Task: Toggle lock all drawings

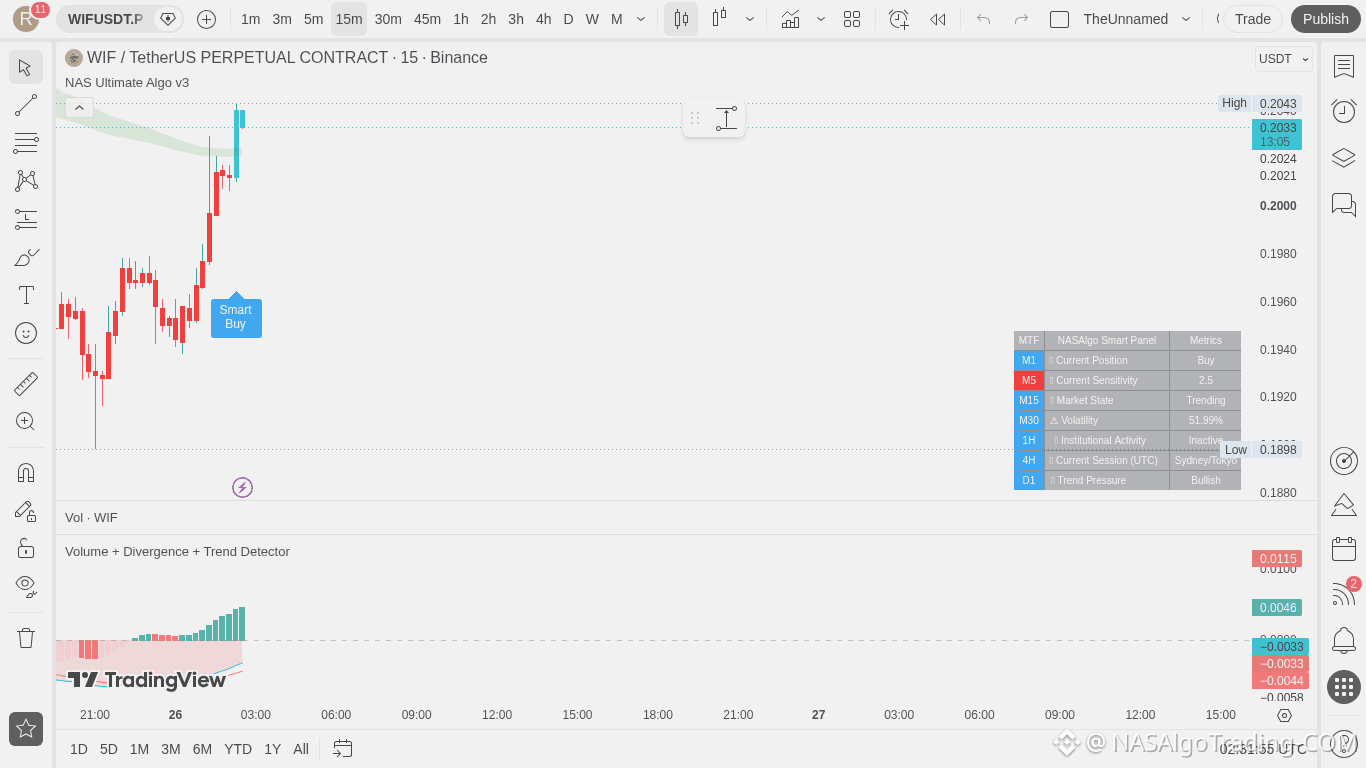Action: [x=26, y=548]
